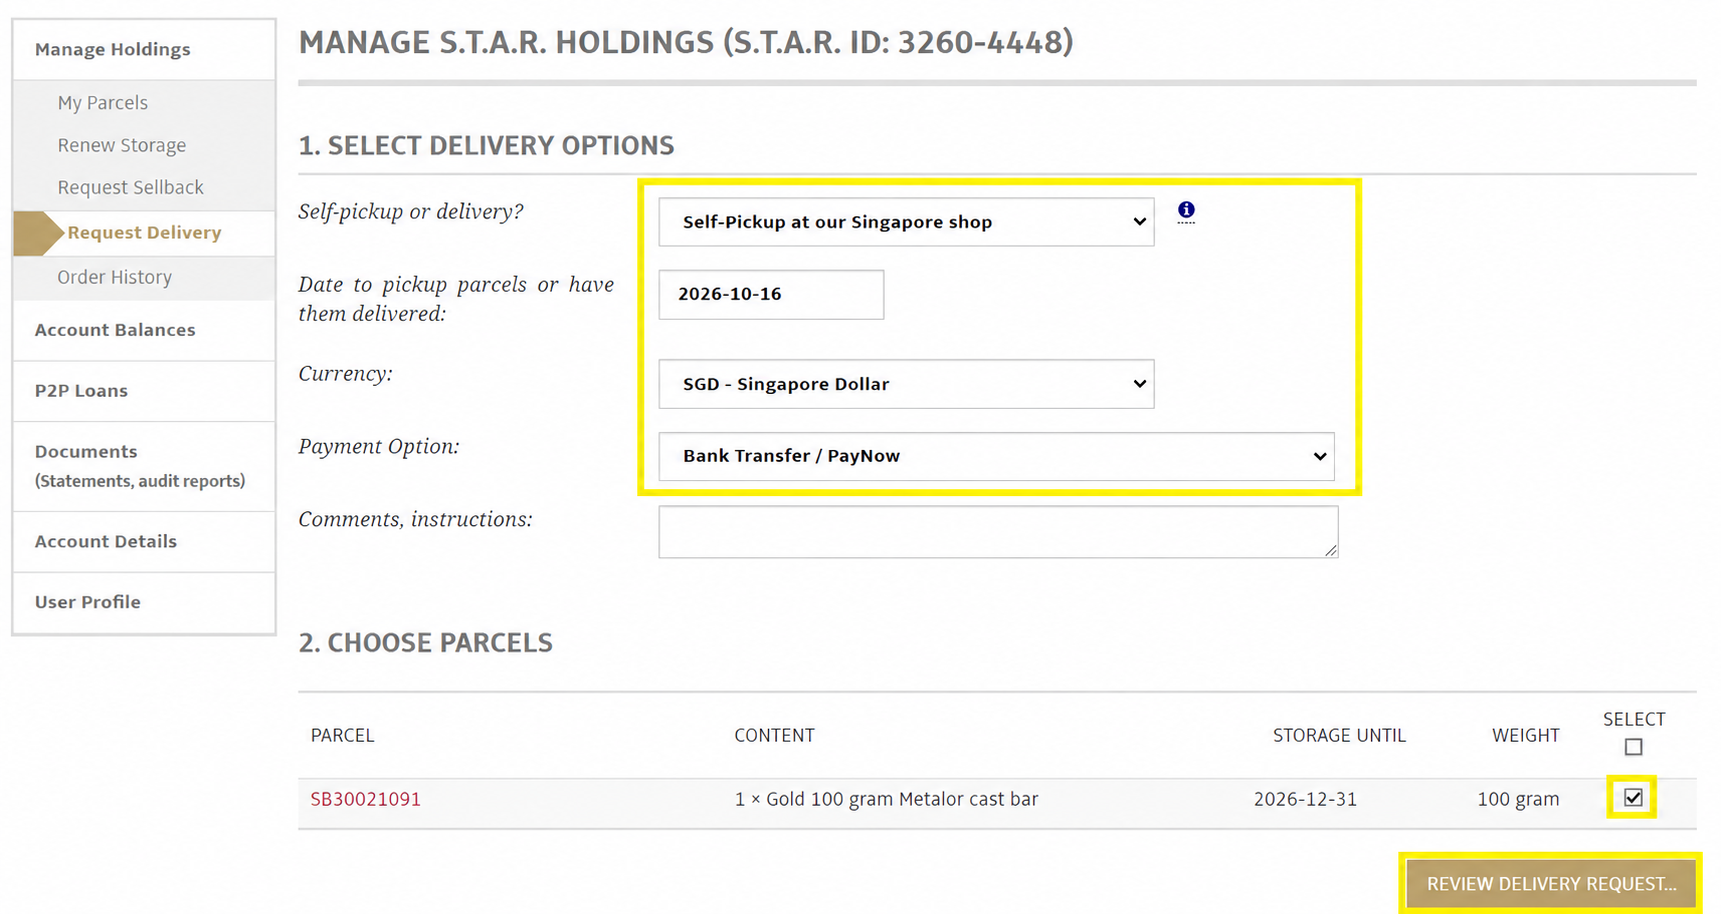Click the pickup date field 2026-10-16
1721x914 pixels.
[771, 294]
